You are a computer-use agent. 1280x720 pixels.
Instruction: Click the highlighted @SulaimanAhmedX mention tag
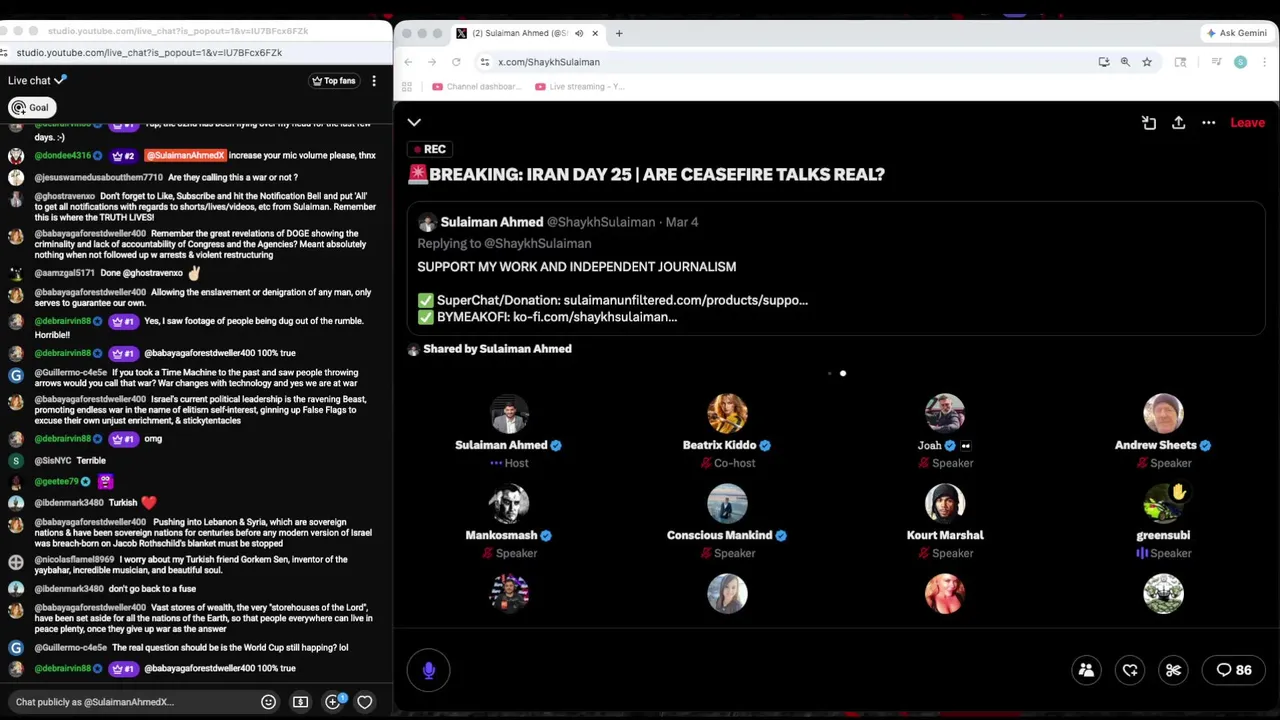185,156
